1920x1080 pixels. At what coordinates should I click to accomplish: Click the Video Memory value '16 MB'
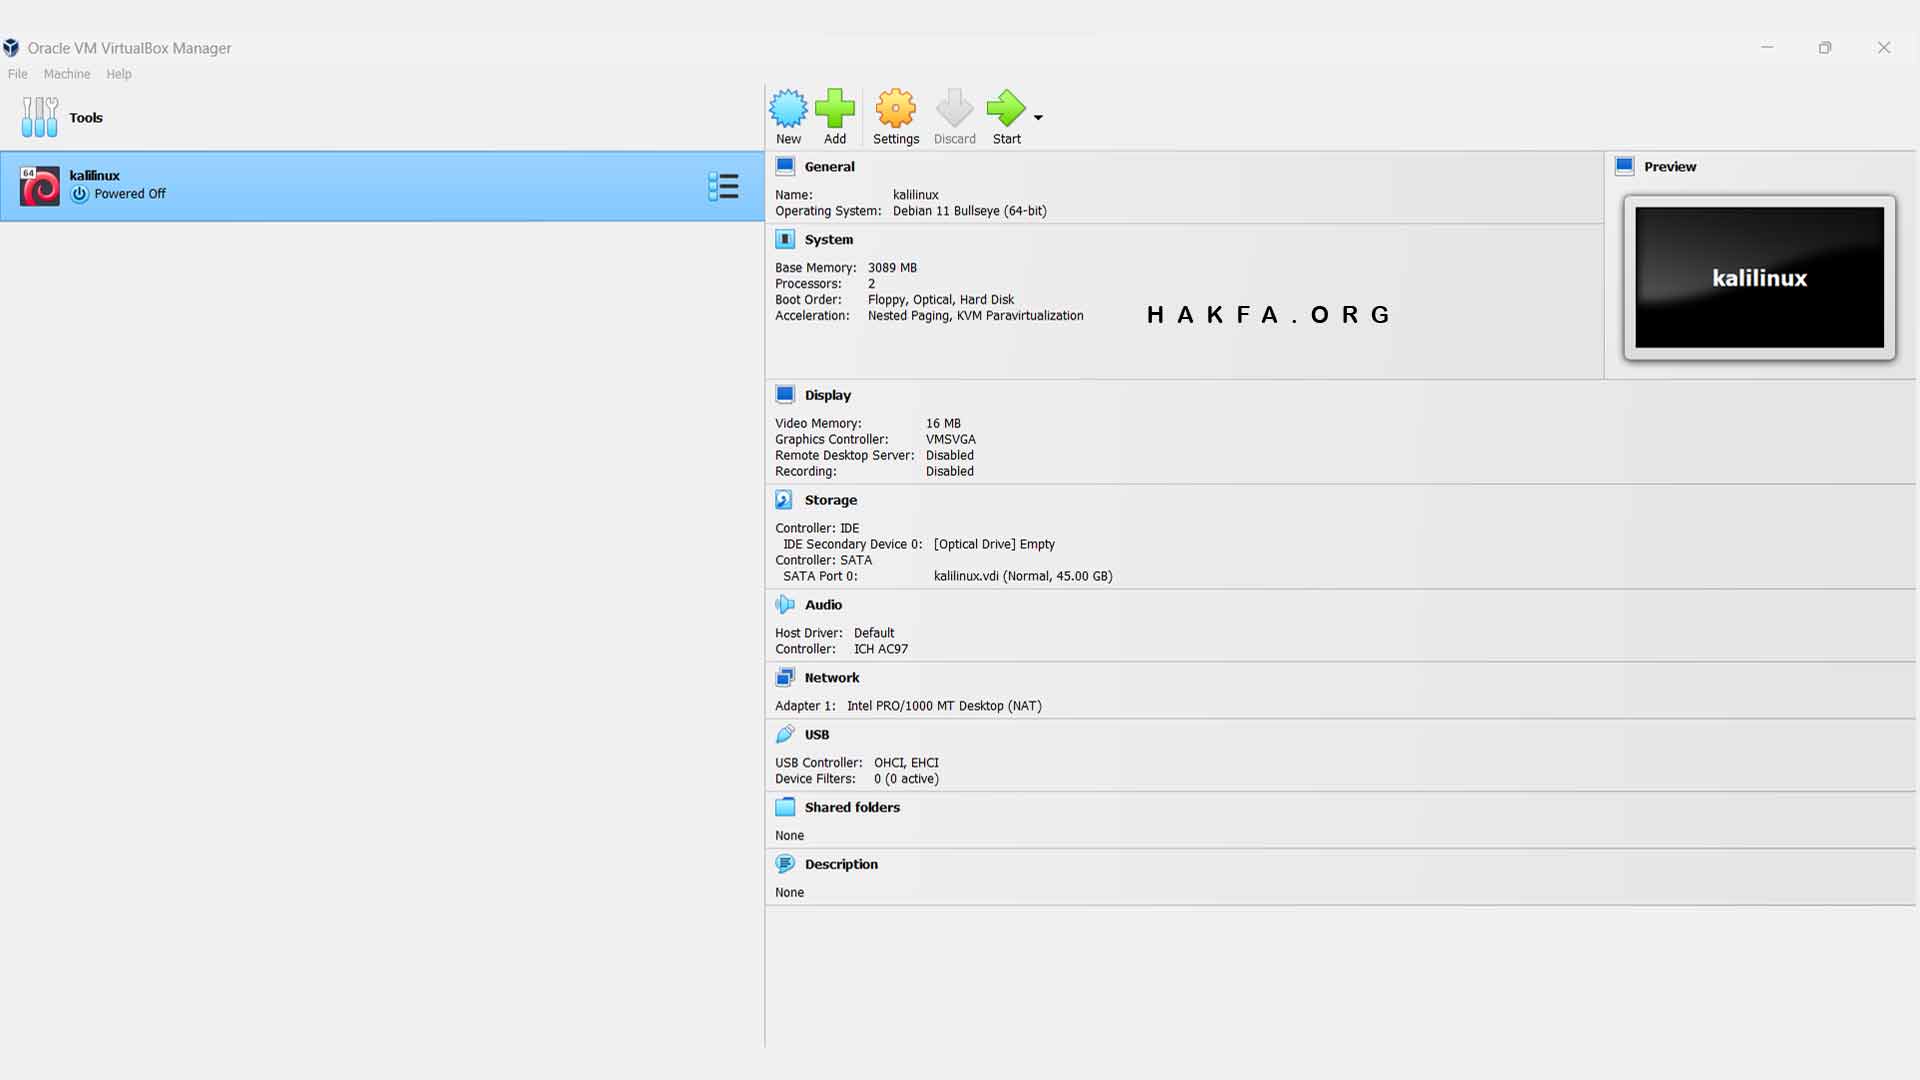tap(943, 424)
